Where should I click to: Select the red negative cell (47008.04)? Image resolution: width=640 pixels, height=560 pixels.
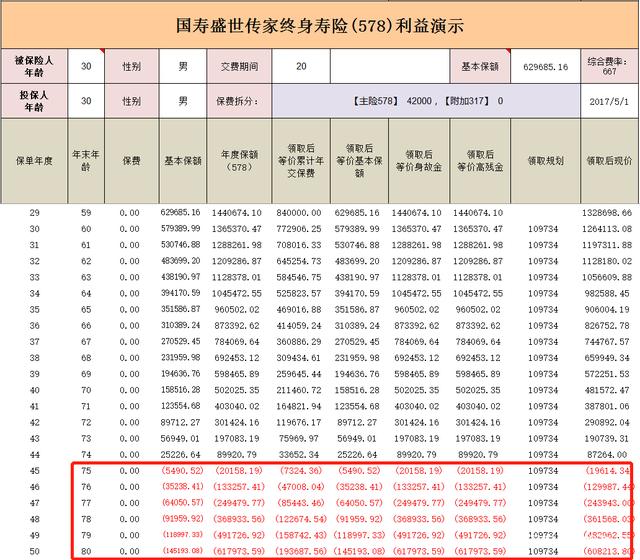point(301,487)
